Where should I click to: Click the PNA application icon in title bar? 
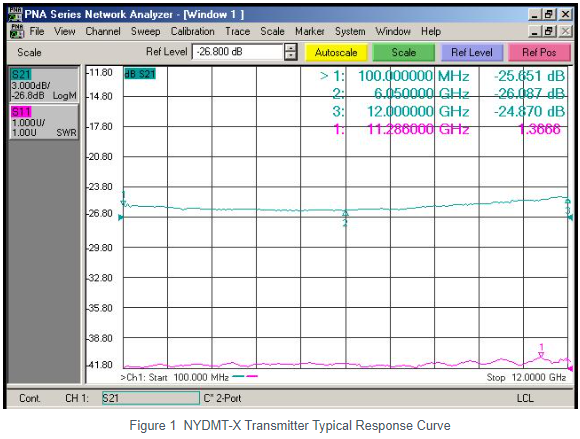tap(15, 14)
